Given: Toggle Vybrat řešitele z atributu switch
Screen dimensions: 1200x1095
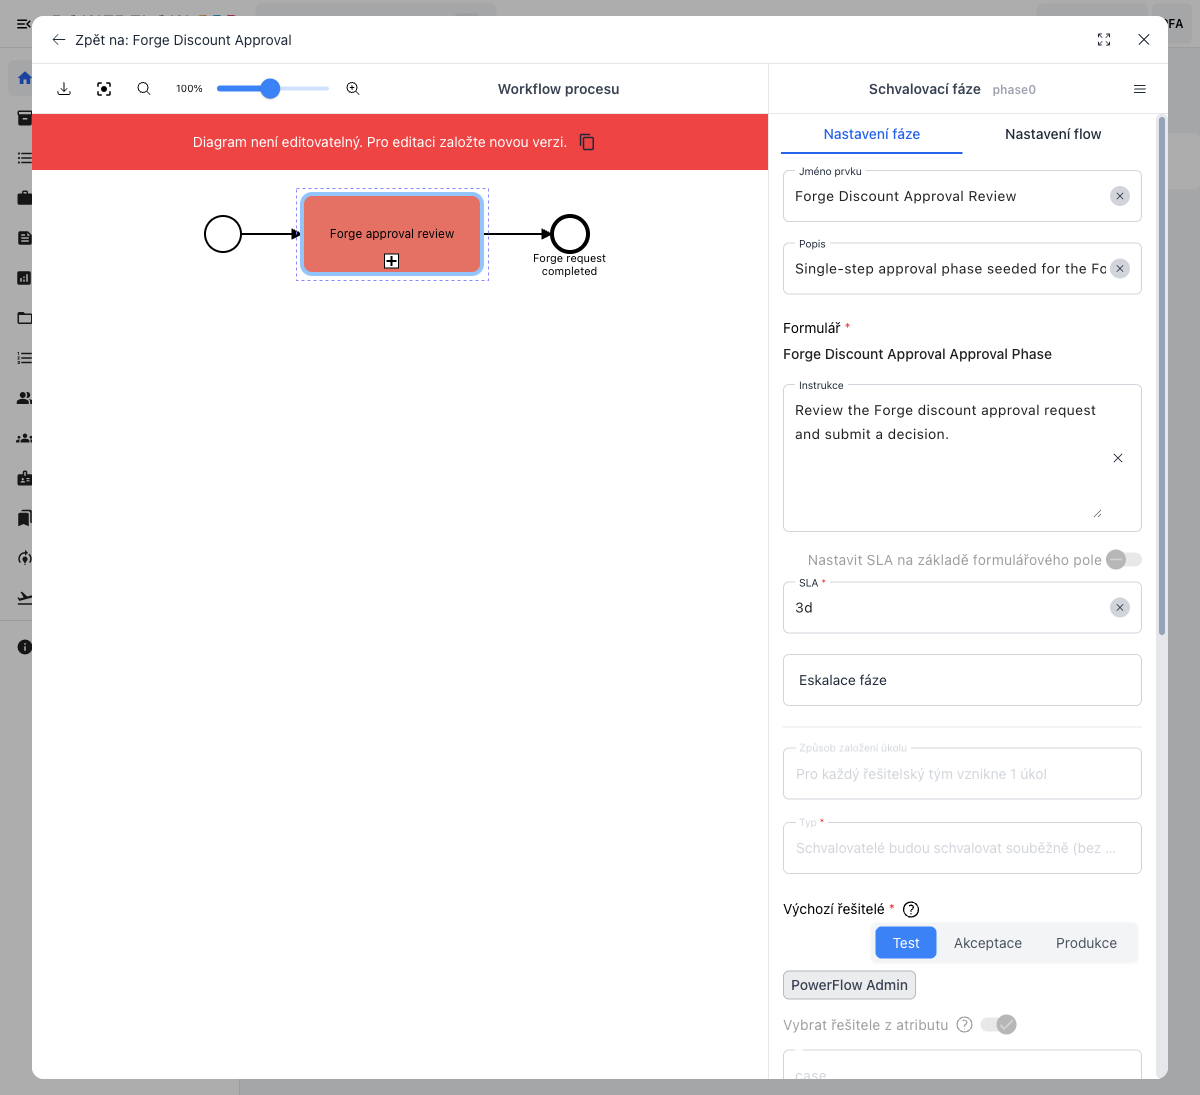Looking at the screenshot, I should 998,1024.
